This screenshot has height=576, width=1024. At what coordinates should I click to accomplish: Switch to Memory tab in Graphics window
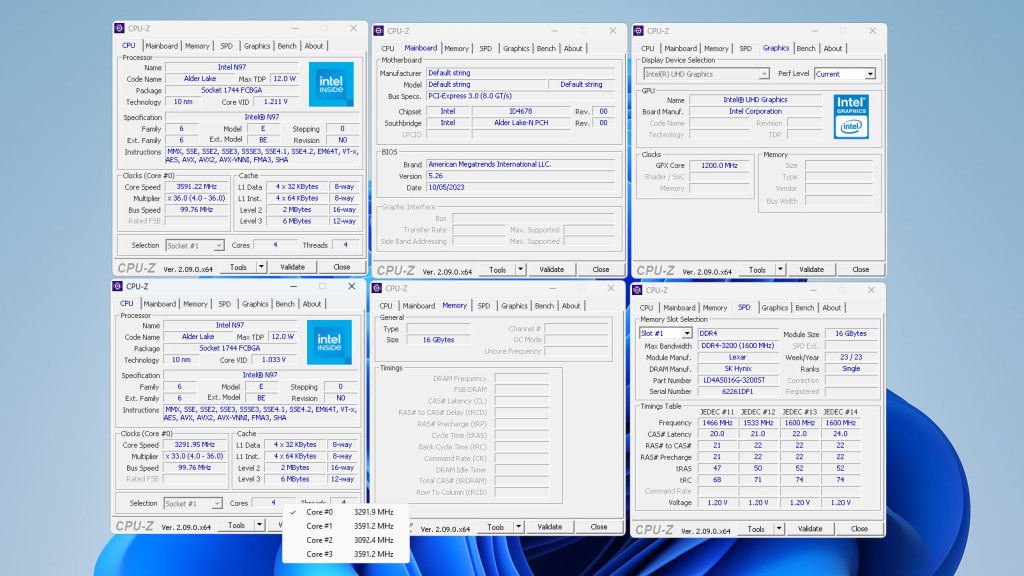[716, 48]
